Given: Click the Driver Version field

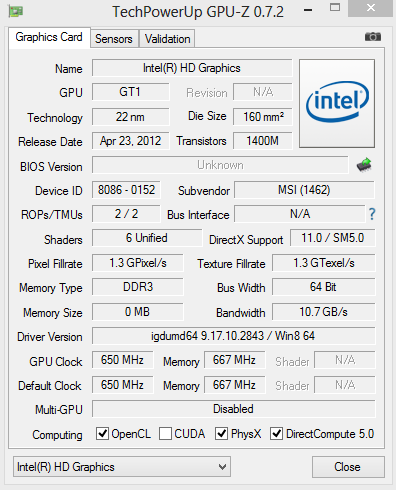Looking at the screenshot, I should click(x=233, y=336).
